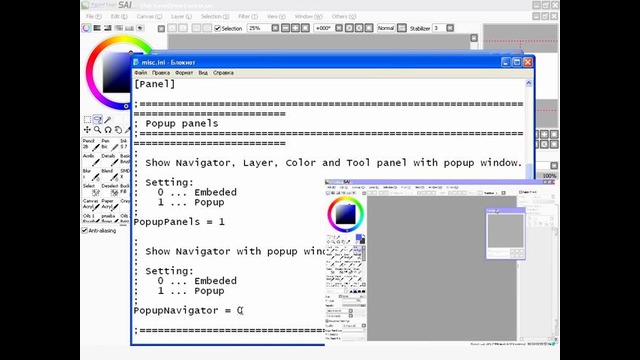Click the 'PopupPanels = 1' line in Notepad

pos(179,222)
